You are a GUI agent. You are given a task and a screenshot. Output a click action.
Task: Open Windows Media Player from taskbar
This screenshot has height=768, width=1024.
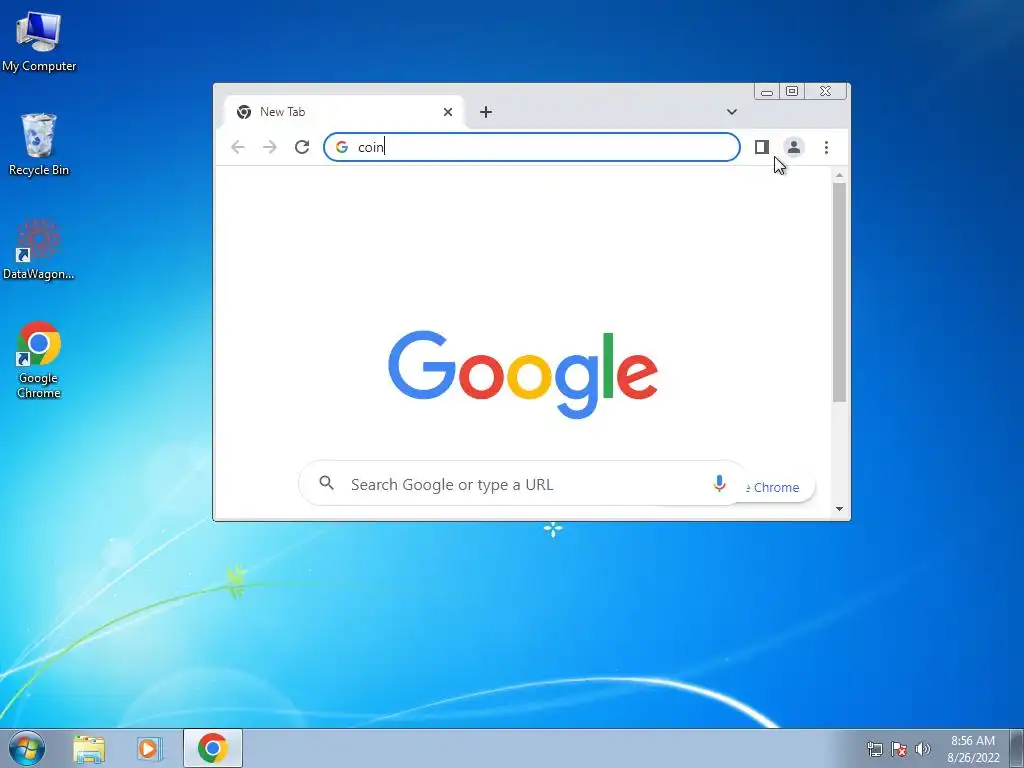point(150,748)
